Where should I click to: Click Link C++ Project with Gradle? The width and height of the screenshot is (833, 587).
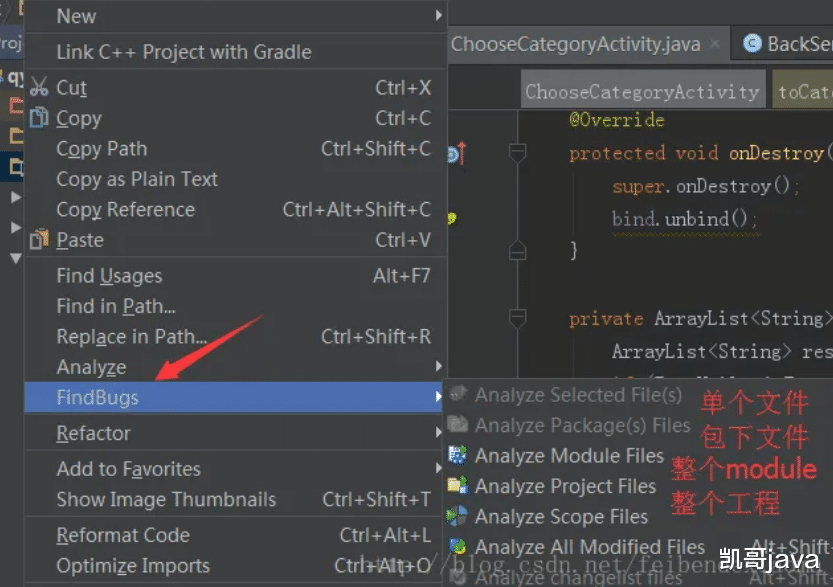click(x=184, y=52)
